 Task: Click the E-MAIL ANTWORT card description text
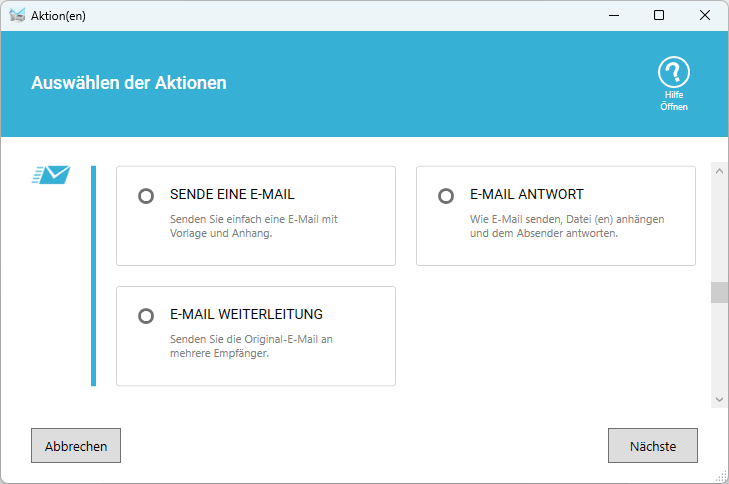[567, 226]
